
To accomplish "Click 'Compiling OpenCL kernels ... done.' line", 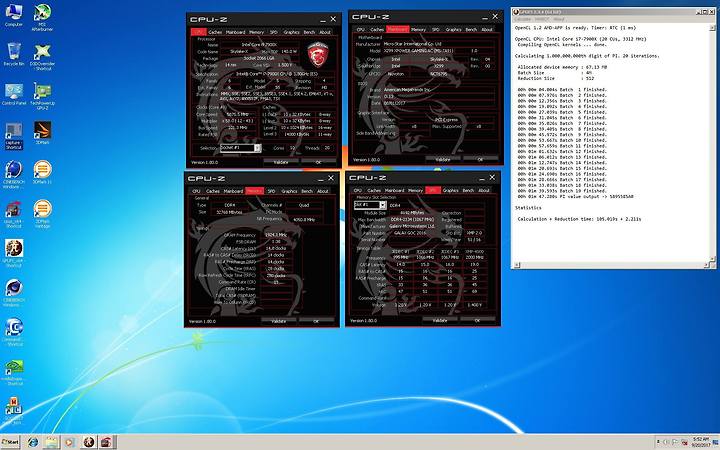I will tap(562, 45).
